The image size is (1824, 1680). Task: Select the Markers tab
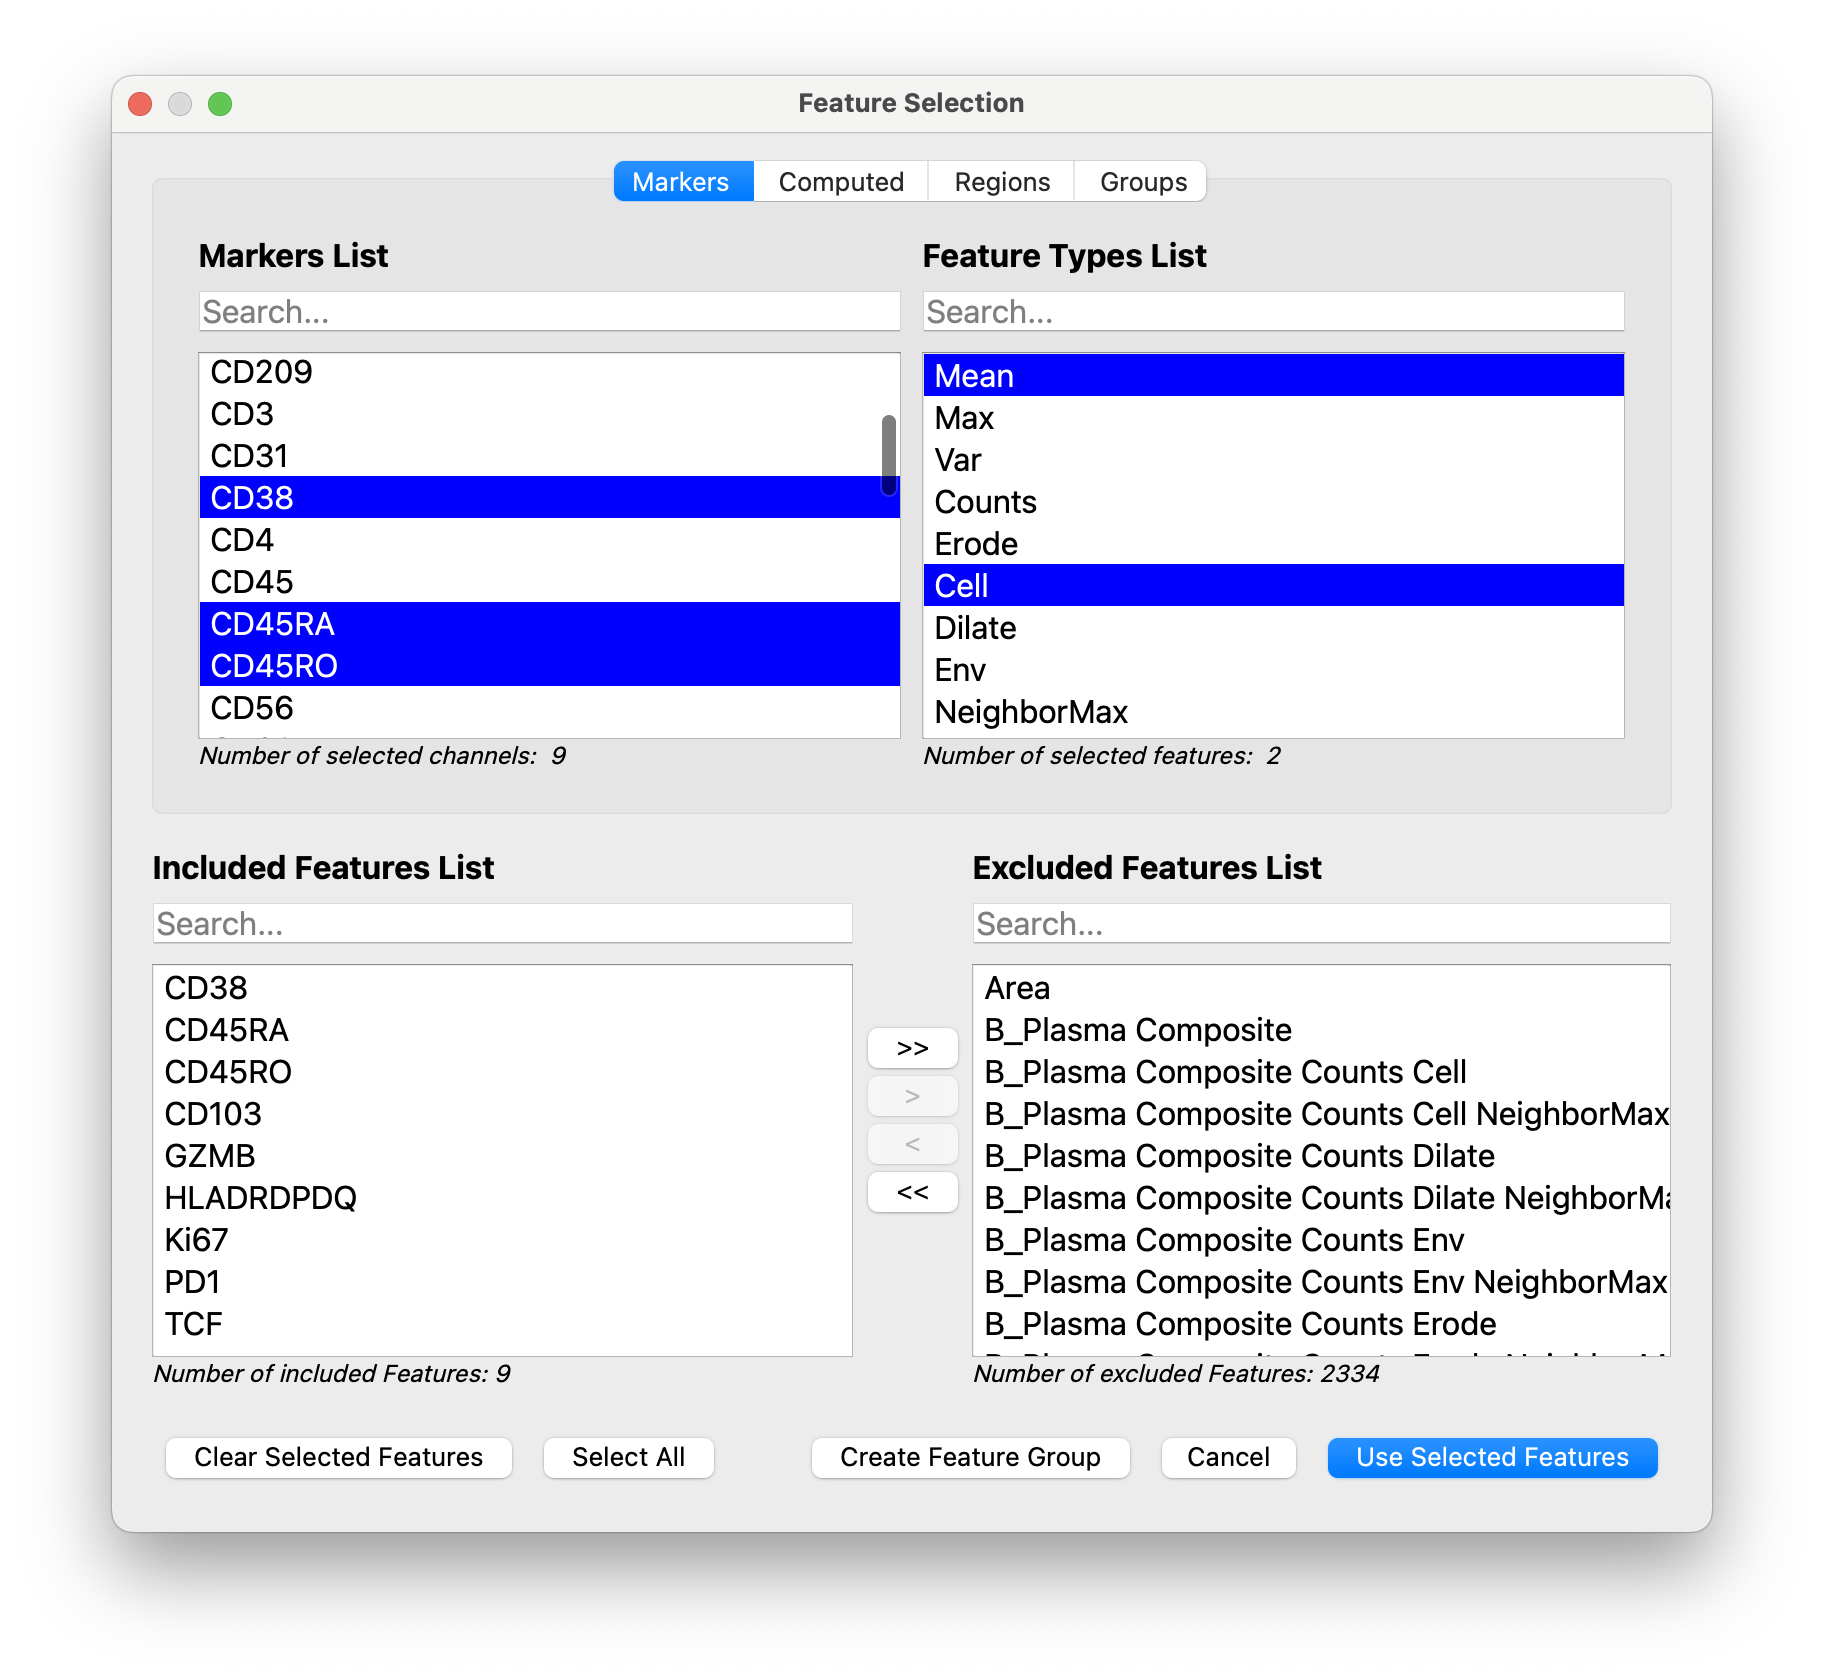point(681,181)
